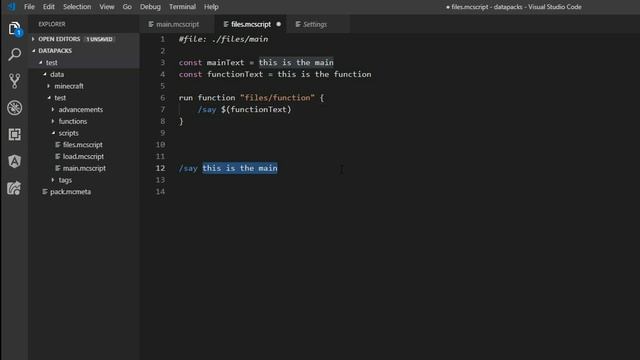Open the Extensions view icon
Viewport: 640px width, 360px height.
tap(14, 134)
